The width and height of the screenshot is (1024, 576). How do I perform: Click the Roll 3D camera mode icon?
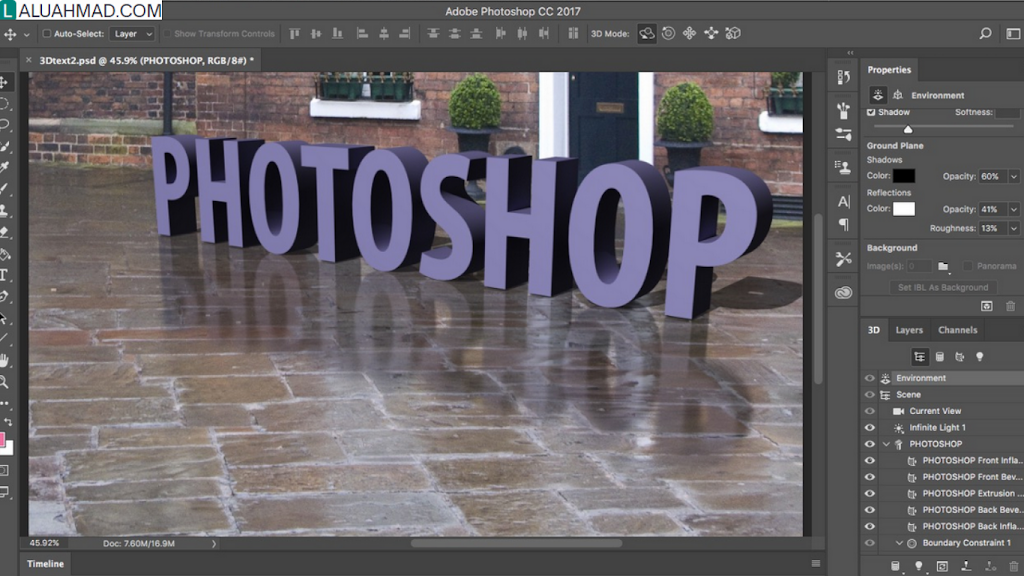point(668,33)
